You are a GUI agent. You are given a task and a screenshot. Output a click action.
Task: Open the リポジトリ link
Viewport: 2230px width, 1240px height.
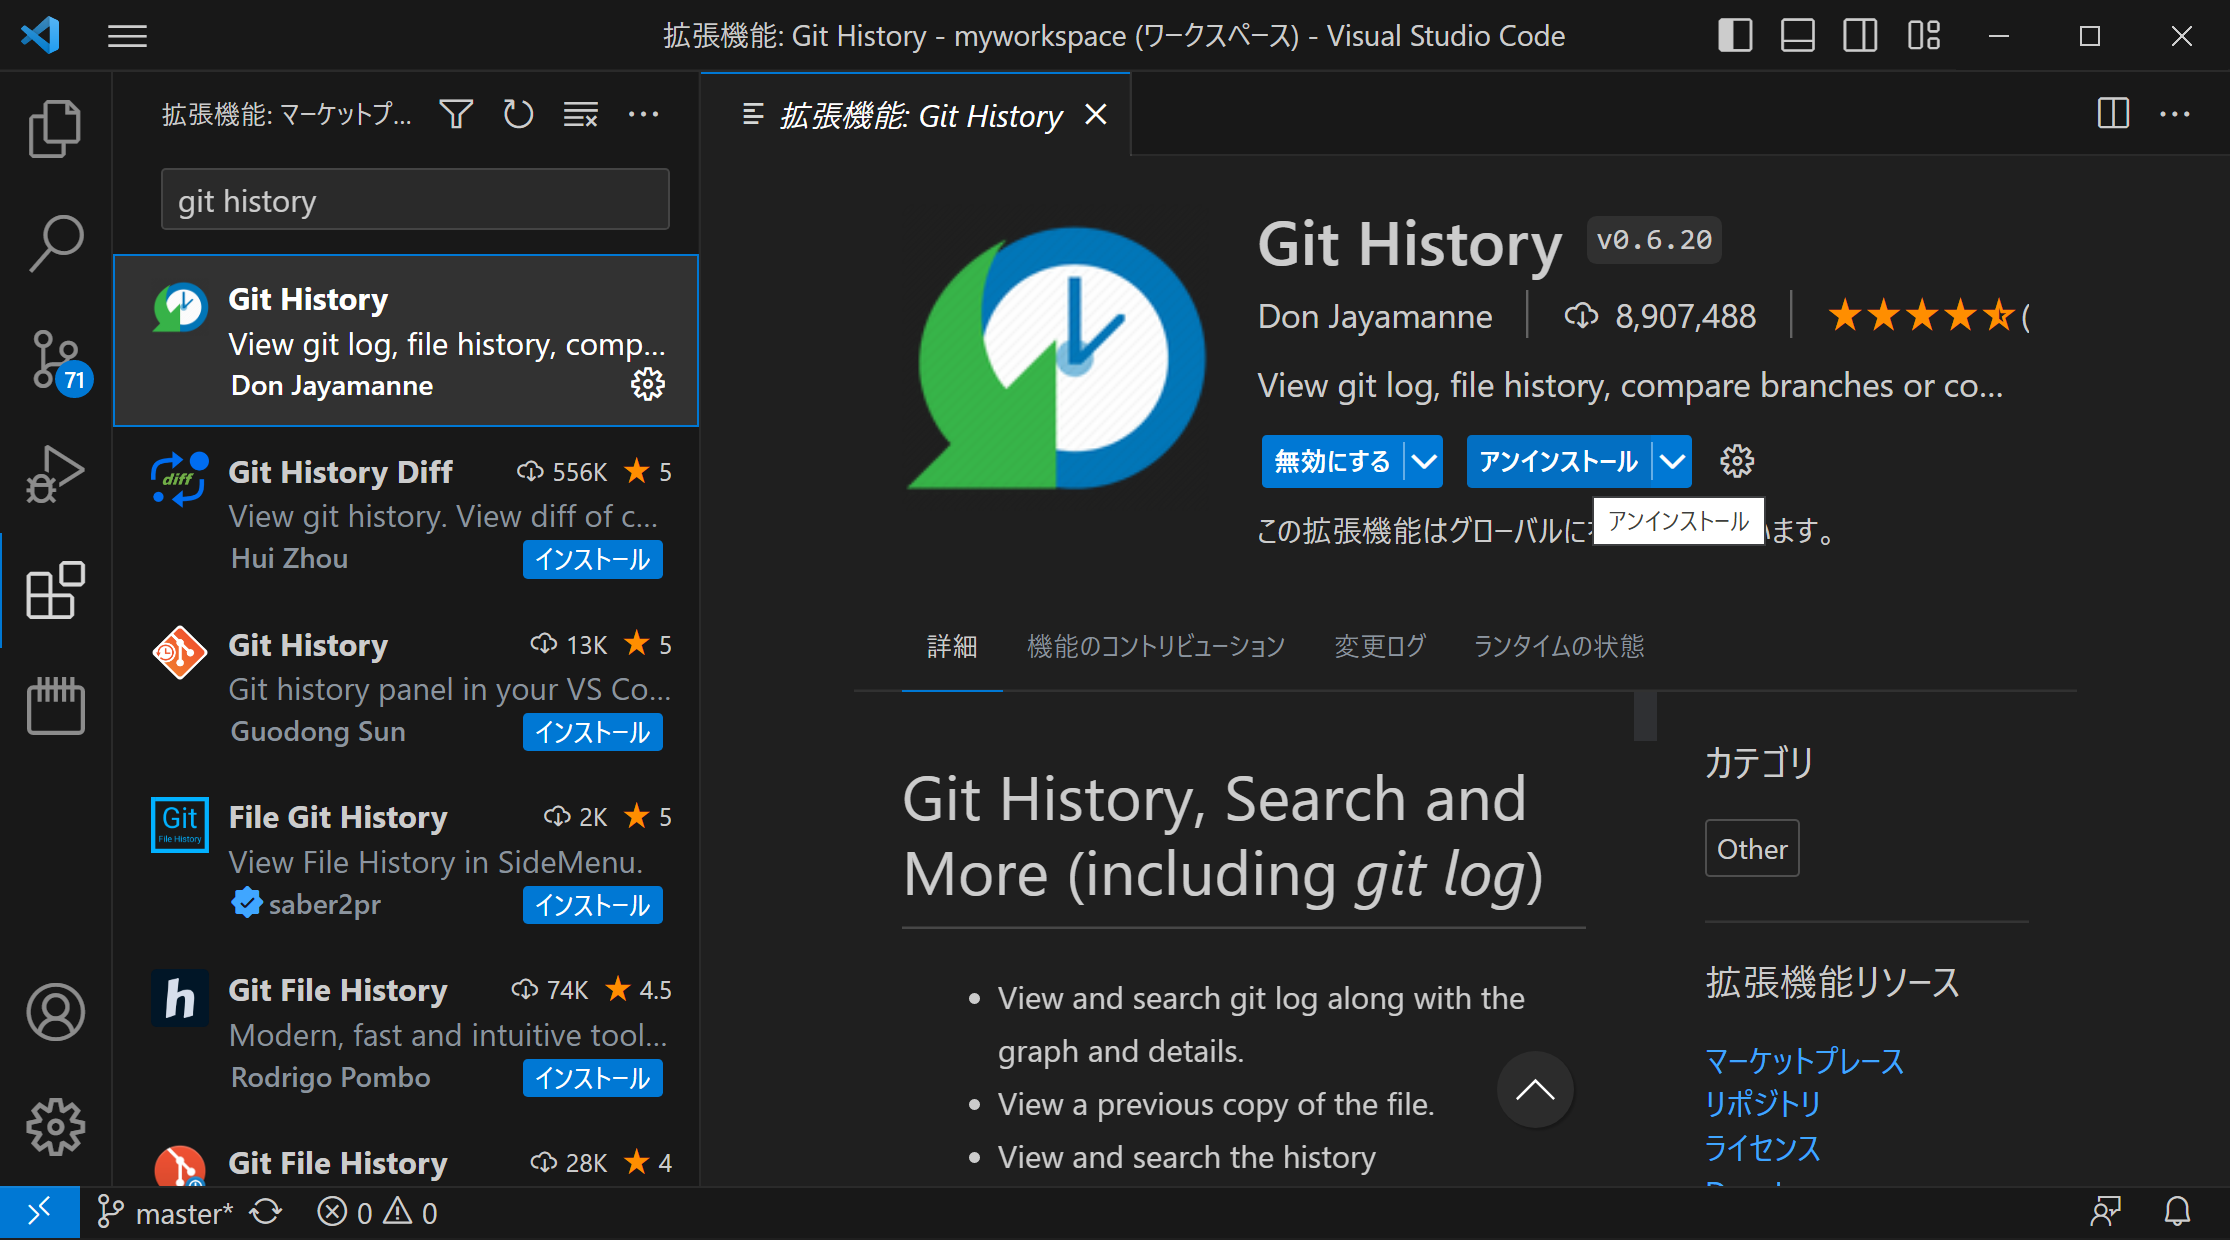pos(1763,1104)
